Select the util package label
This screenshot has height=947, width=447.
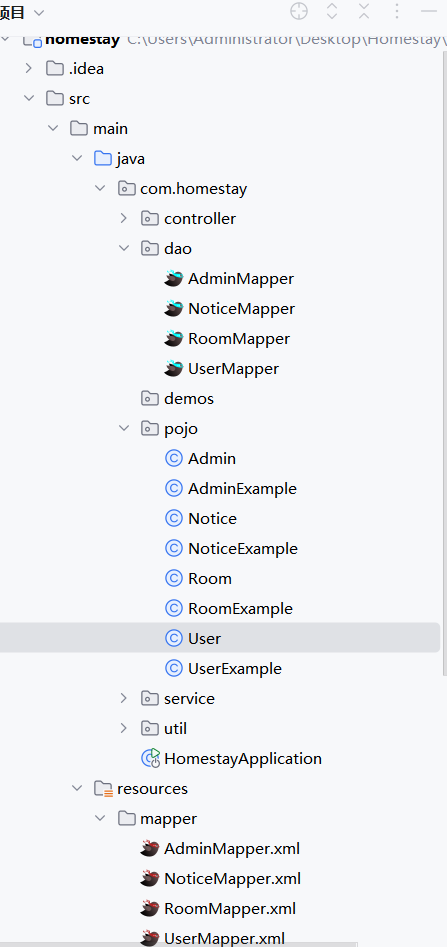[x=176, y=728]
